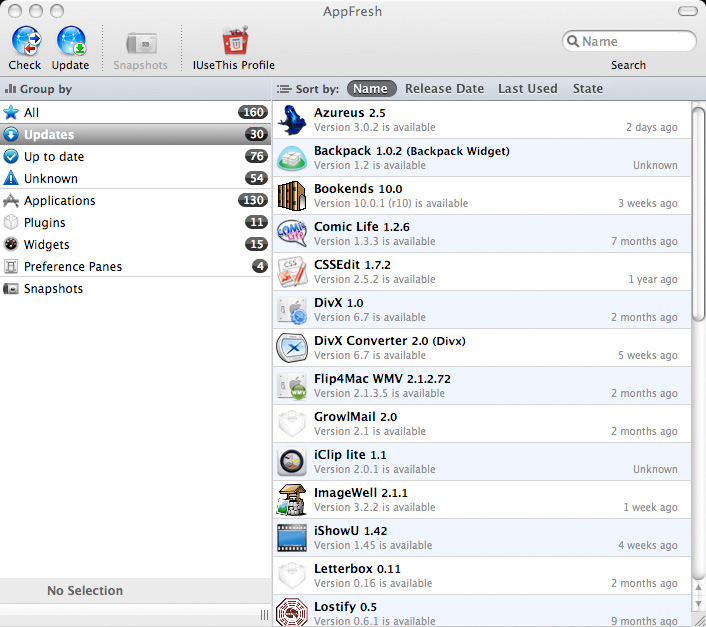Click the Flip4Mac WMV icon
Screen dimensions: 706x627
point(292,385)
